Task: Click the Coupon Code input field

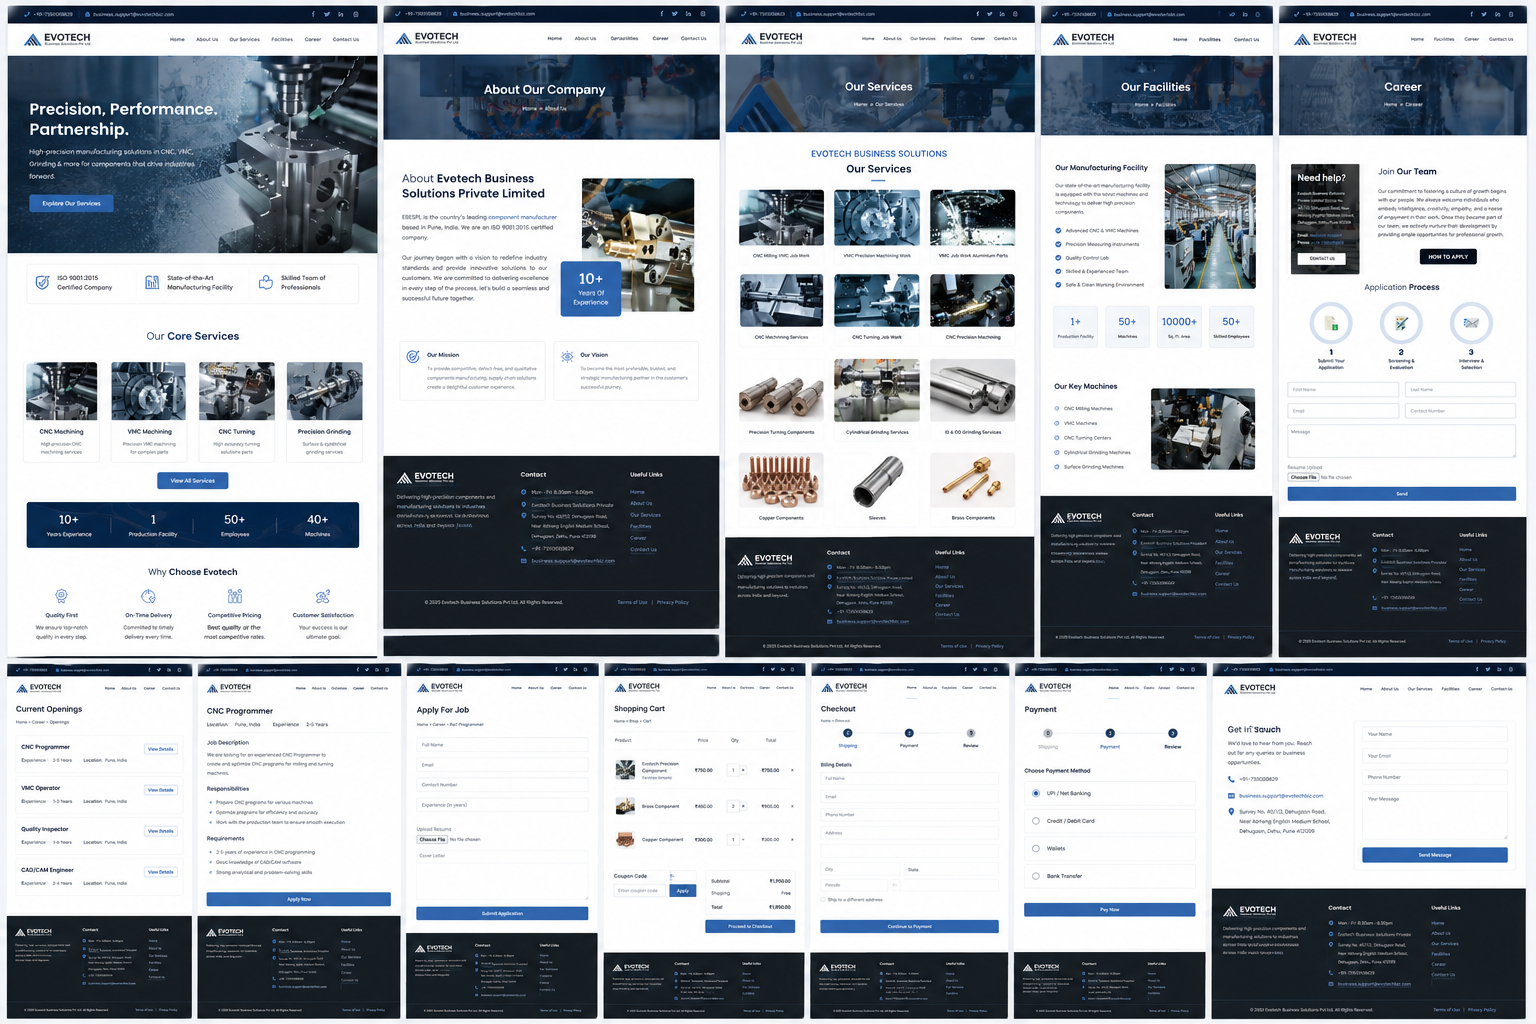Action: point(640,890)
